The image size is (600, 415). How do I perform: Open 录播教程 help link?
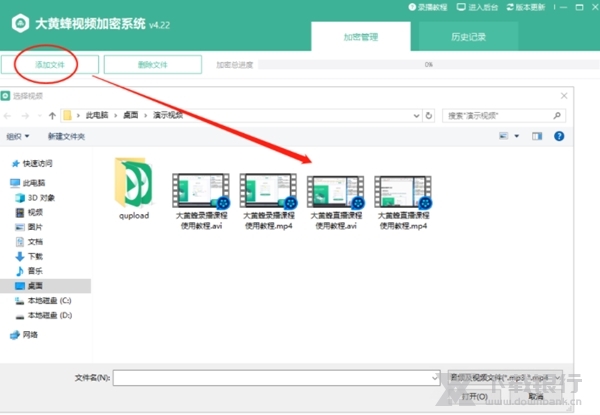[x=428, y=7]
